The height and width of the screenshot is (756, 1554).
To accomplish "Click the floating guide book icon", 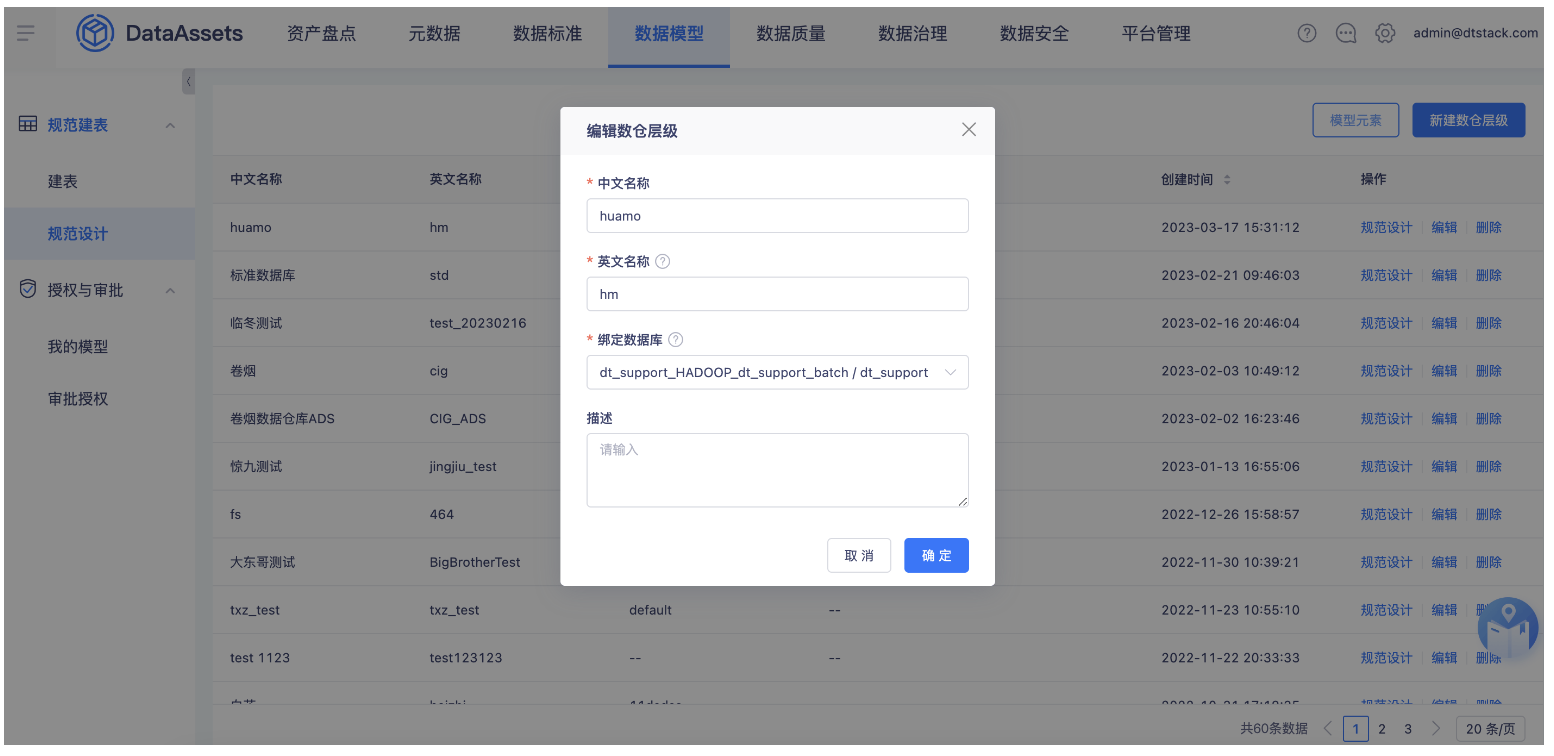I will click(x=1508, y=628).
